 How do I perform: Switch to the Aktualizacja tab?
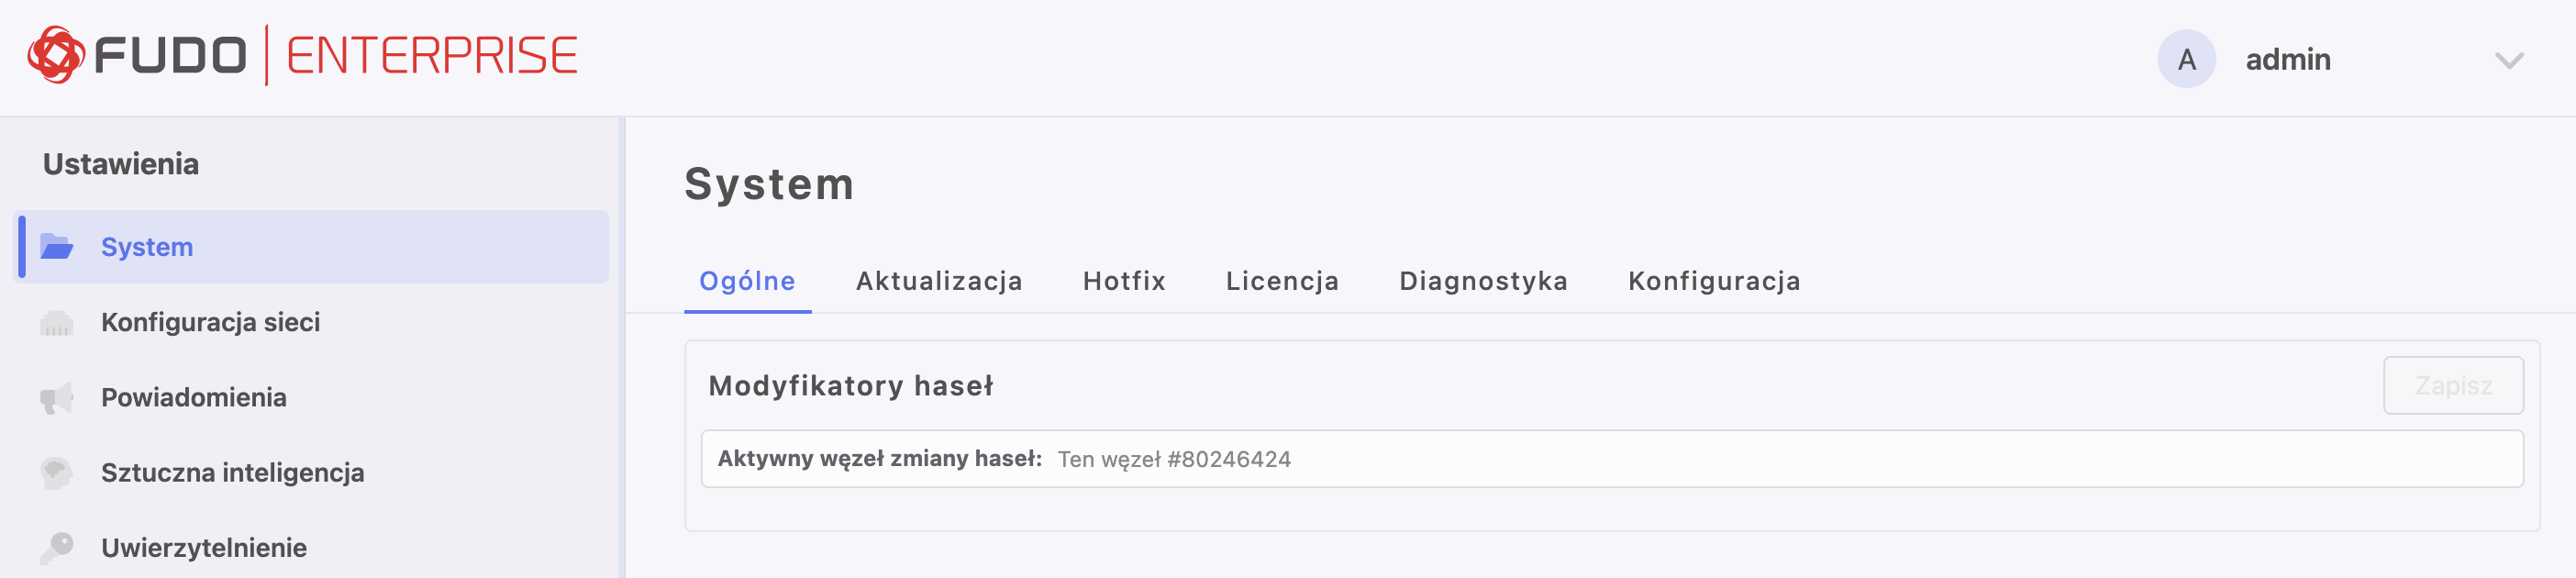[939, 281]
